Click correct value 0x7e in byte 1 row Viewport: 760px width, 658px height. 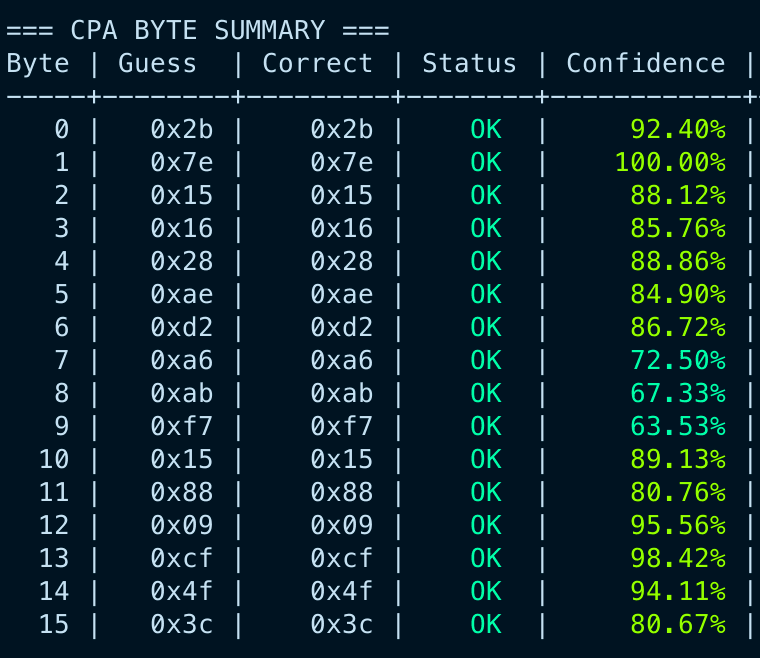[342, 162]
